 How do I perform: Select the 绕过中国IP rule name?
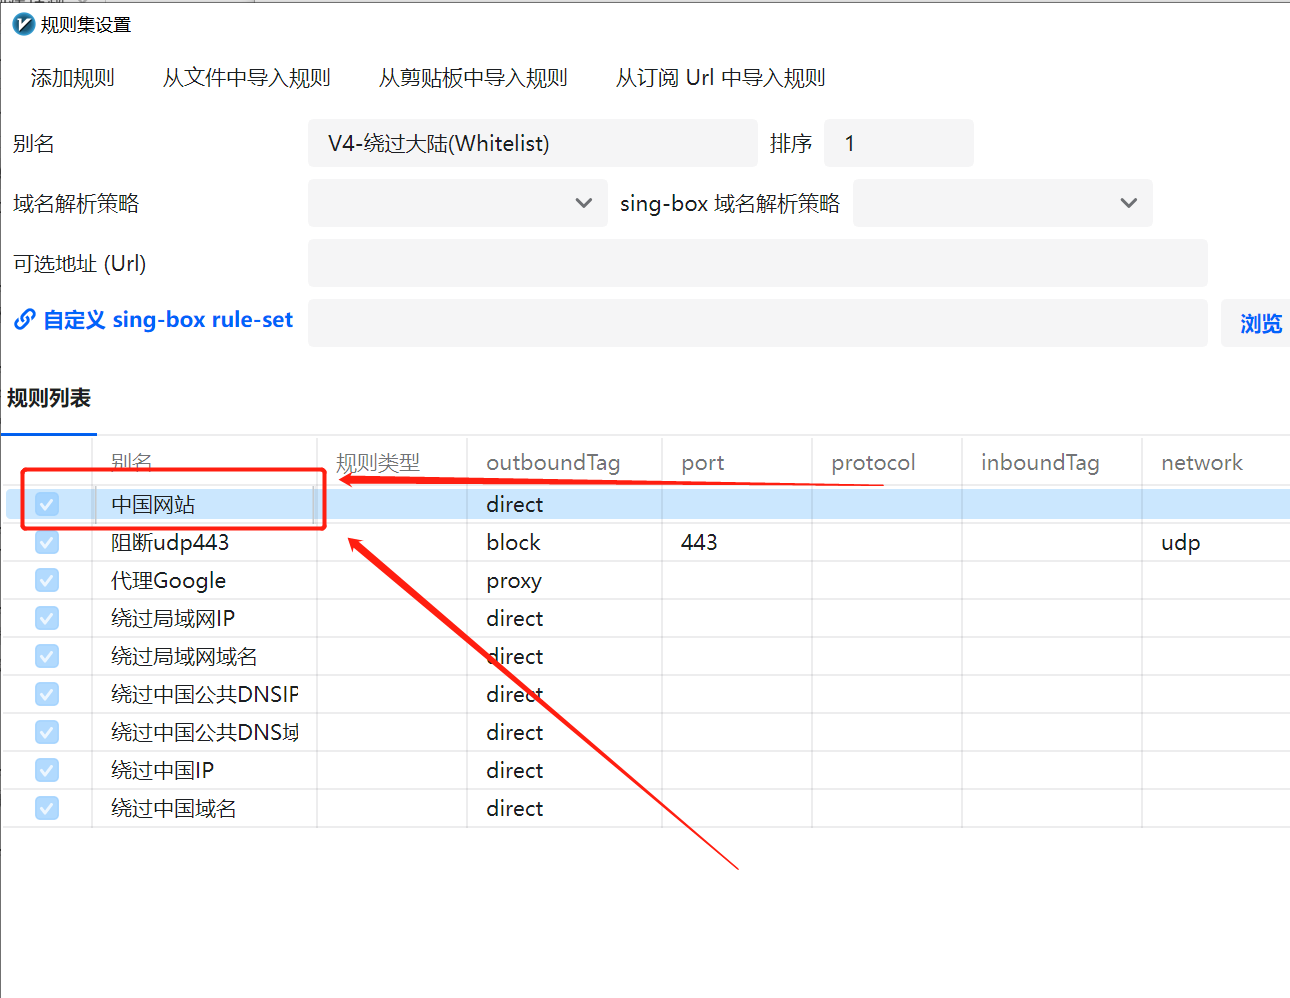point(162,771)
